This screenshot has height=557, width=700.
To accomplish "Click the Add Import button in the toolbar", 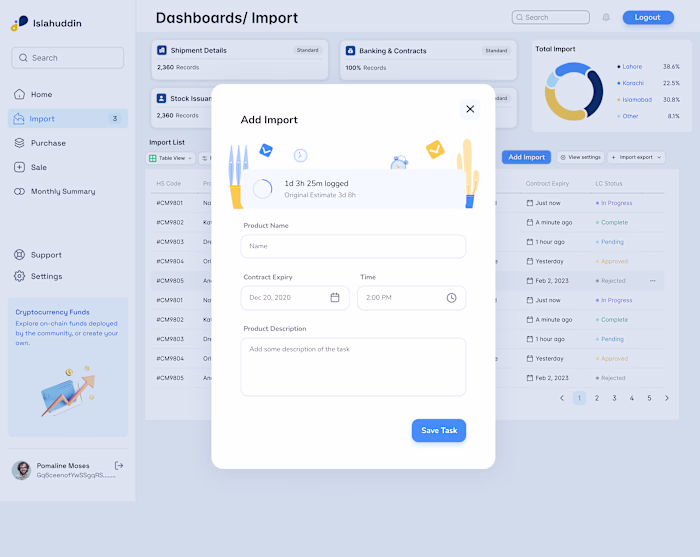I will (526, 157).
